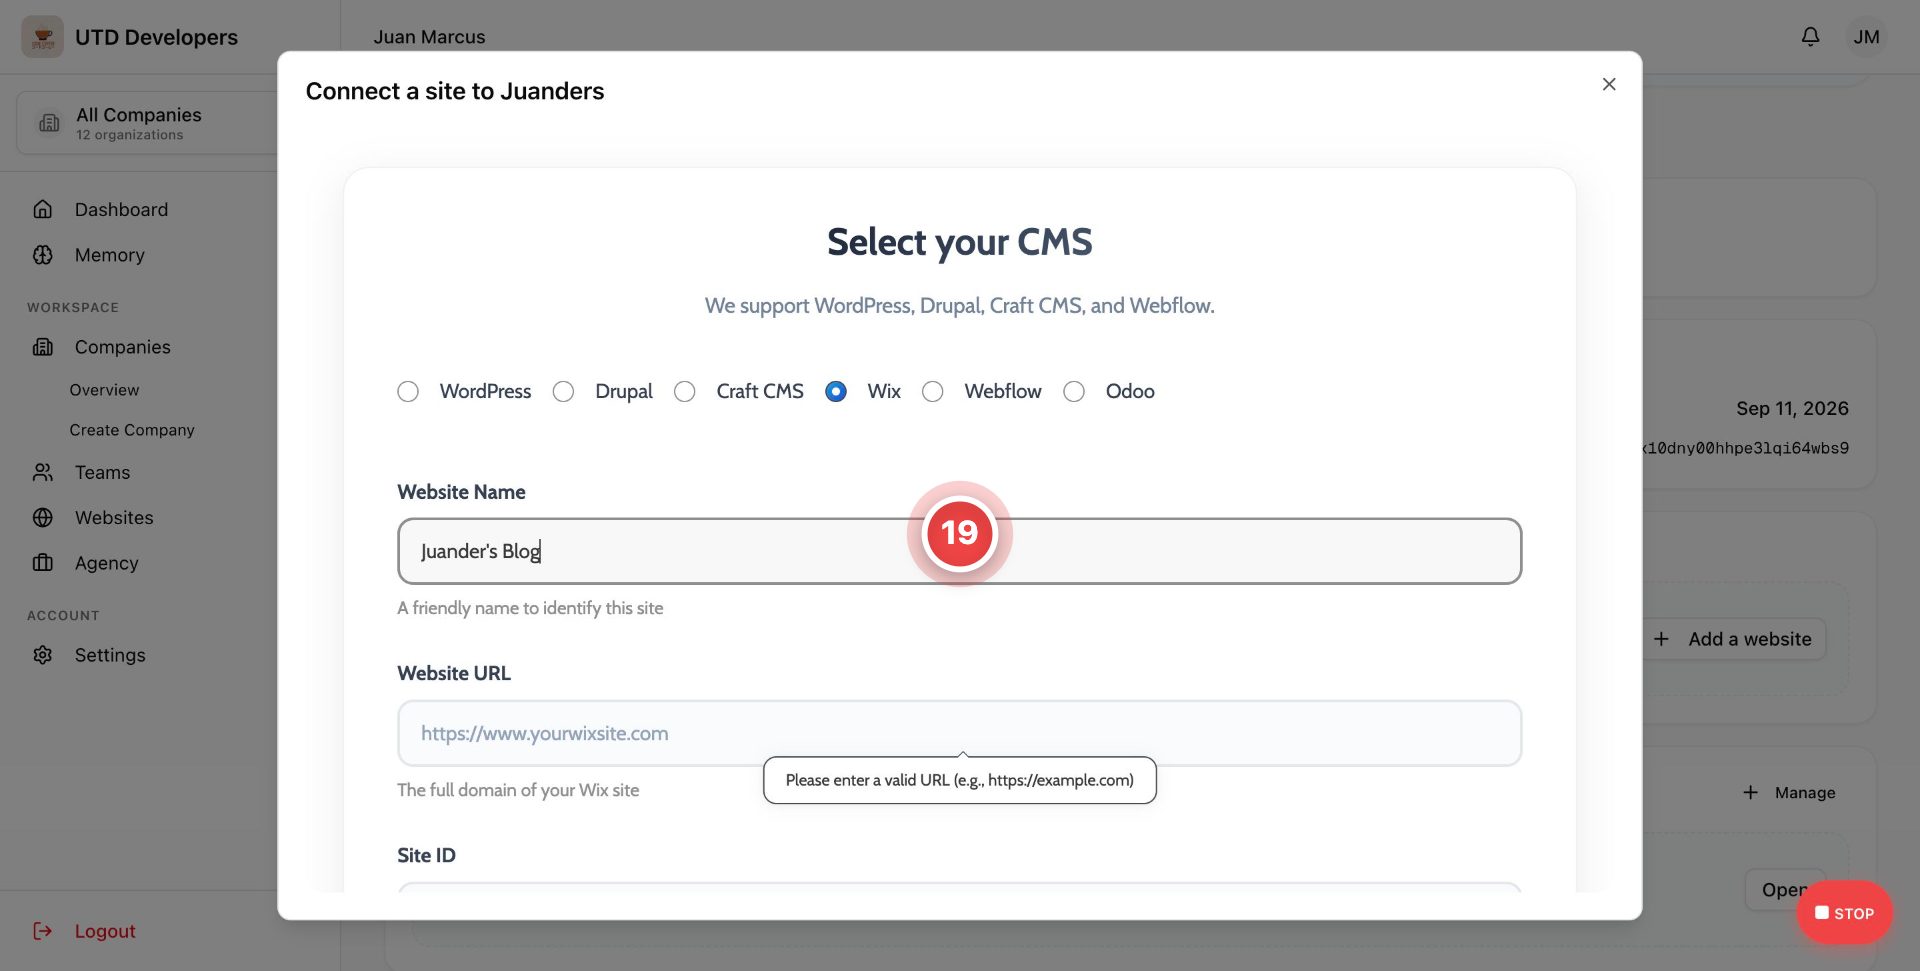Click the Agency briefcase icon
This screenshot has height=971, width=1920.
click(x=43, y=563)
